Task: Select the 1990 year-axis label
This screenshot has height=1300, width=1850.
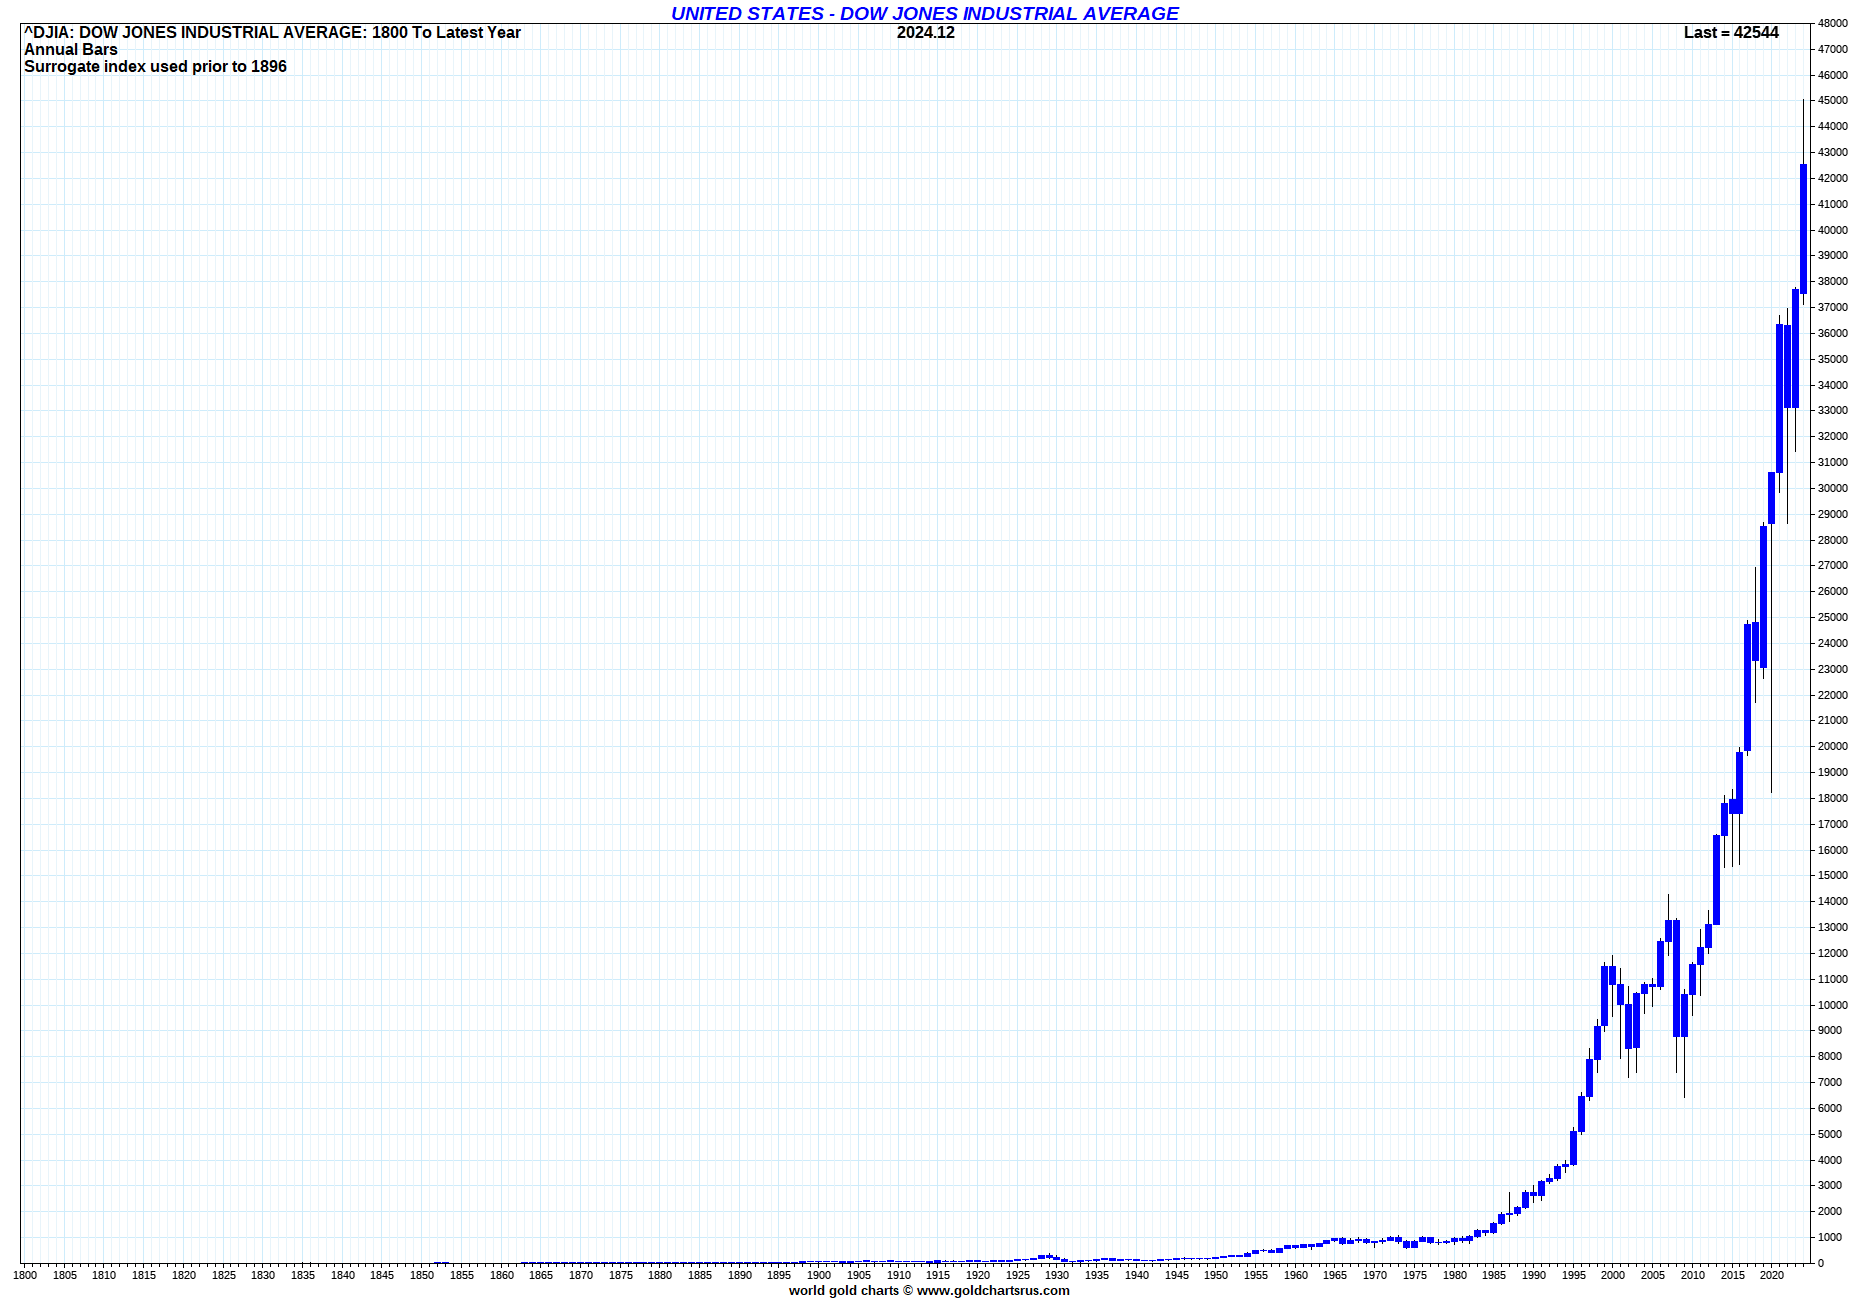Action: (1534, 1275)
